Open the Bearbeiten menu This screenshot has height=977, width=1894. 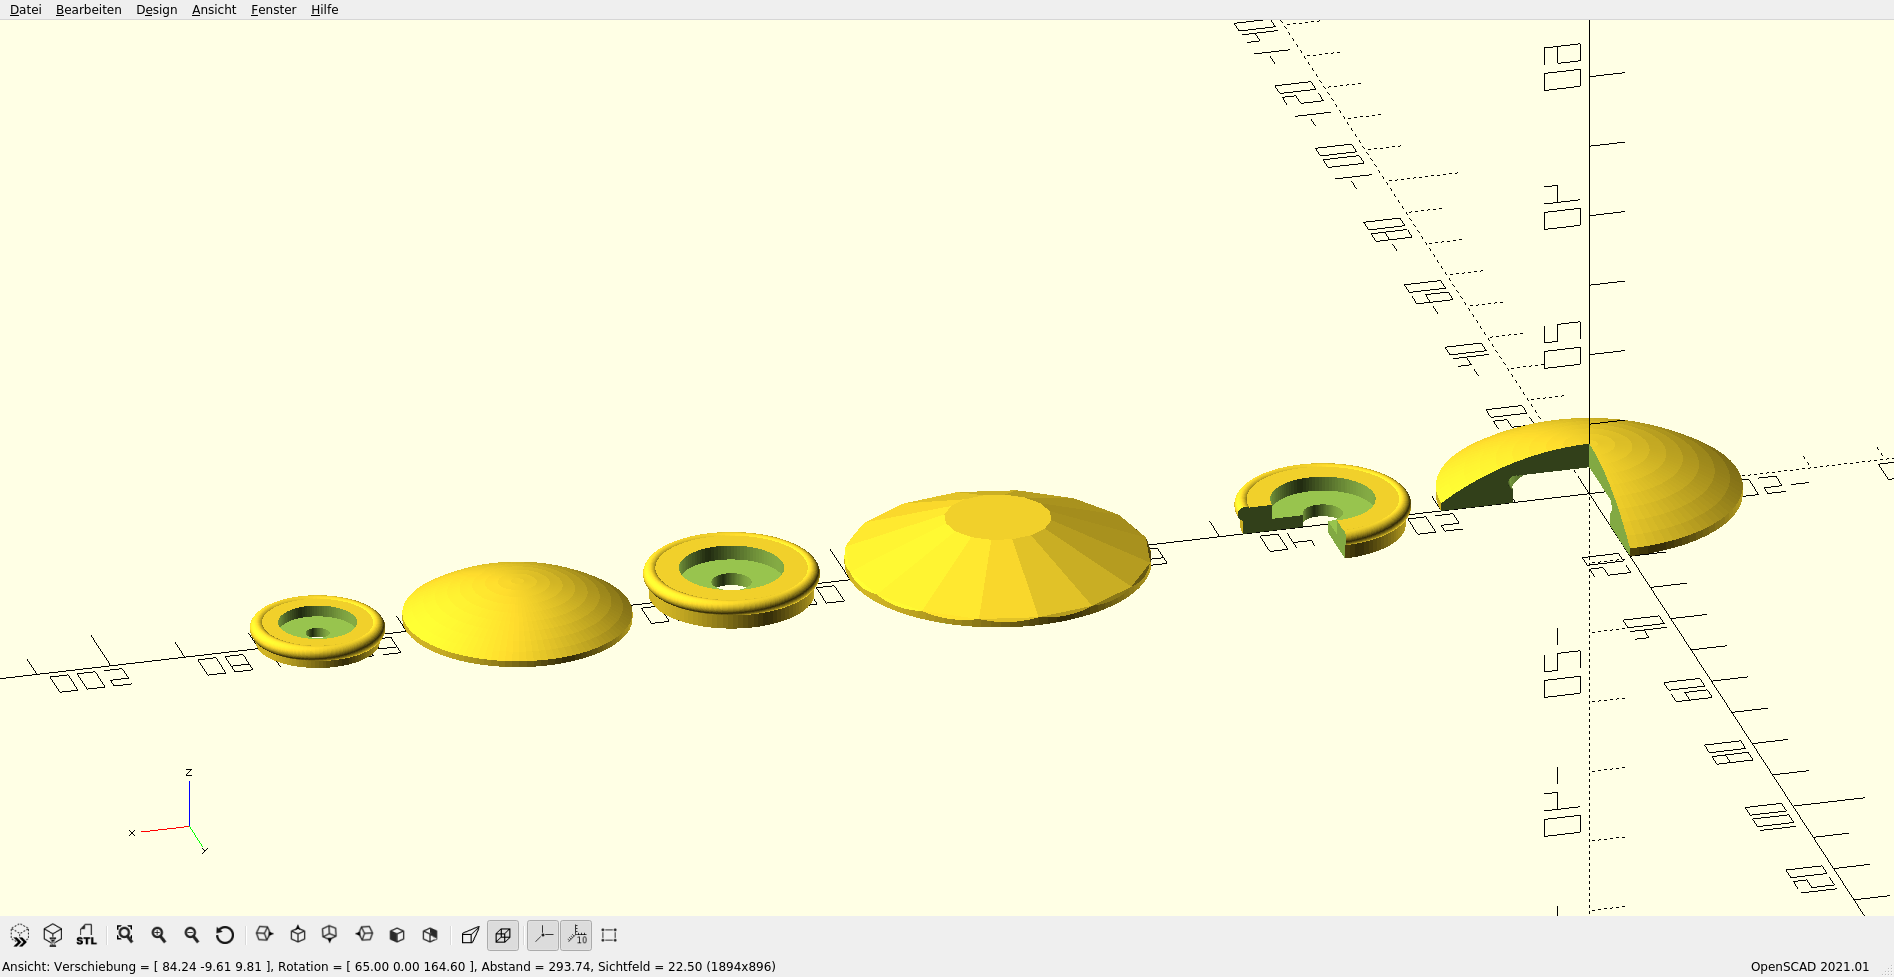pyautogui.click(x=88, y=10)
